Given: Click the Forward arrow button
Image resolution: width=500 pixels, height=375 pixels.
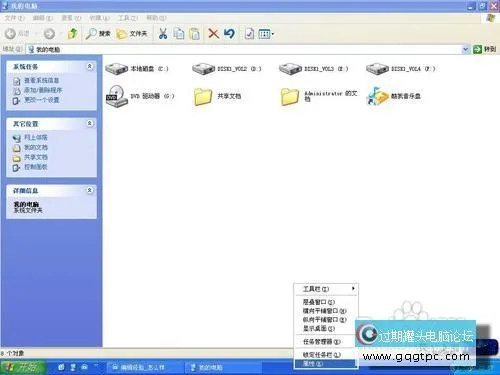Looking at the screenshot, I should click(x=49, y=34).
